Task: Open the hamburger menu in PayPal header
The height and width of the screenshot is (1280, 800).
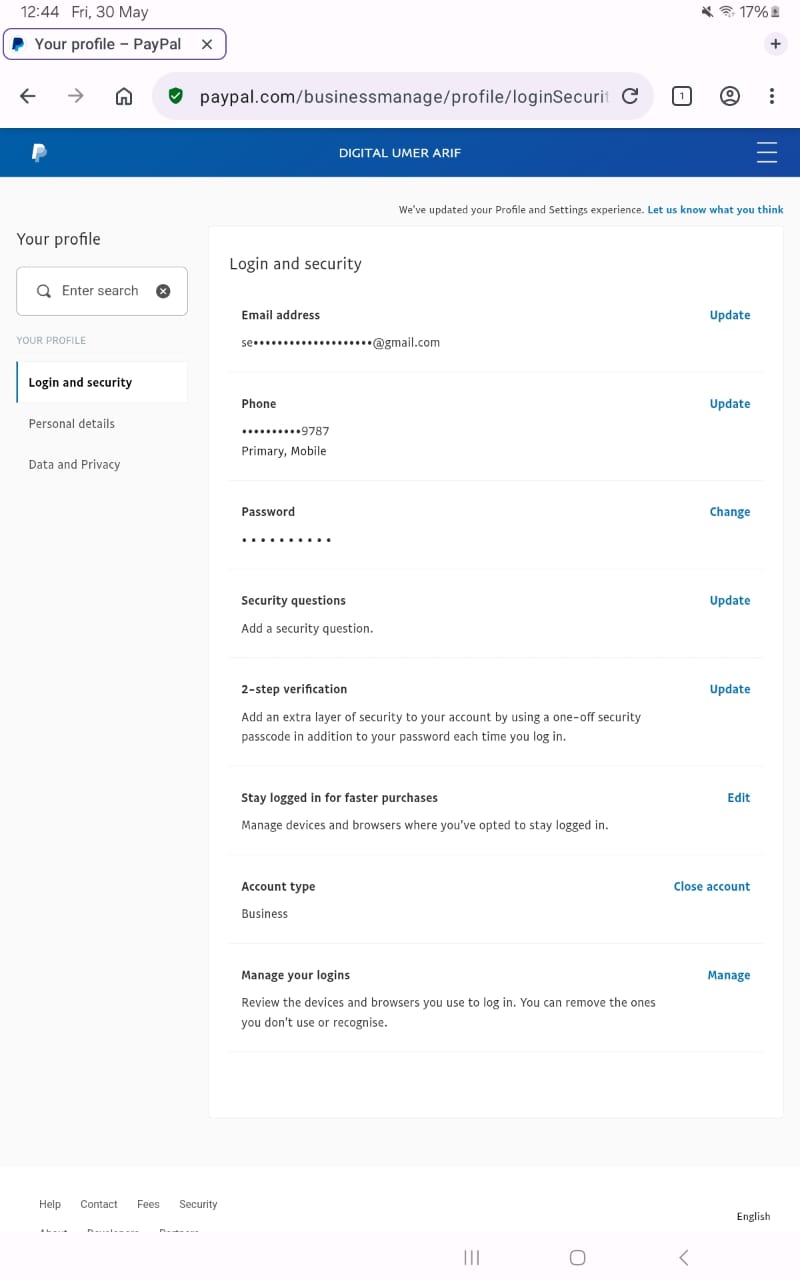Action: point(767,153)
